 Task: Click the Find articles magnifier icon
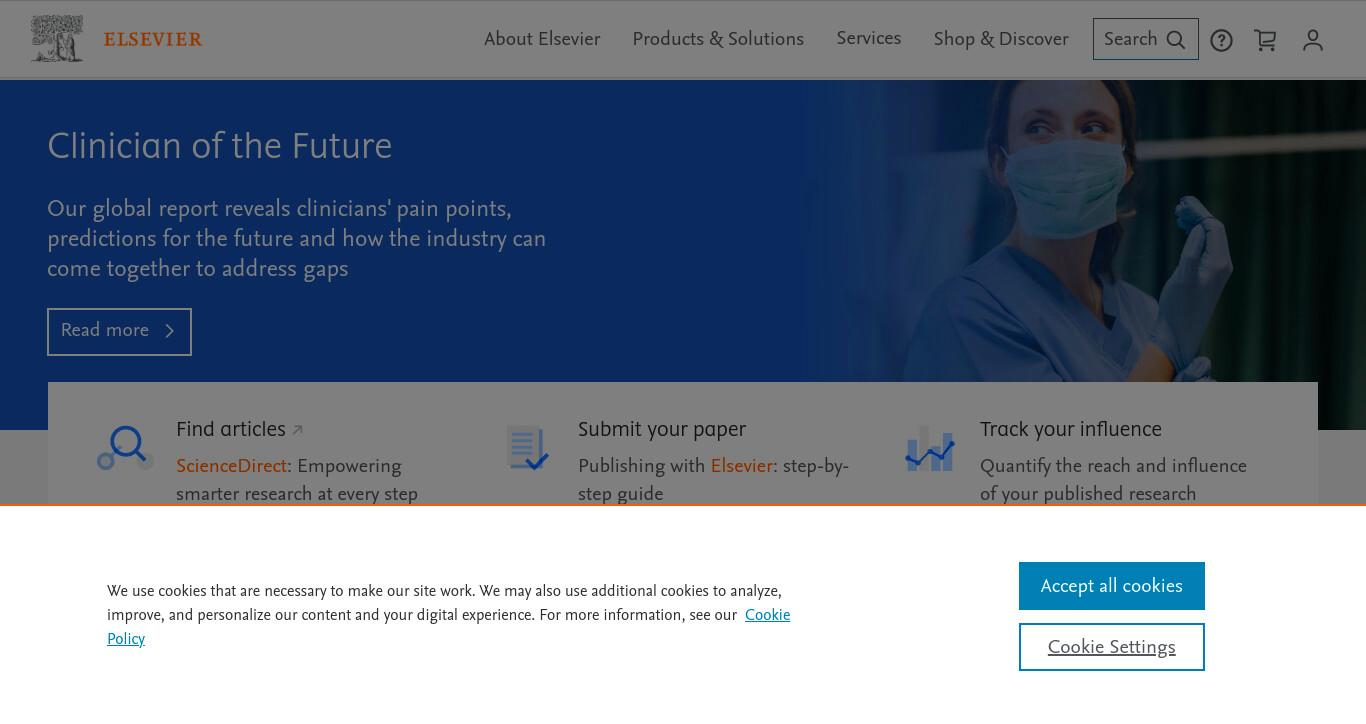coord(125,448)
